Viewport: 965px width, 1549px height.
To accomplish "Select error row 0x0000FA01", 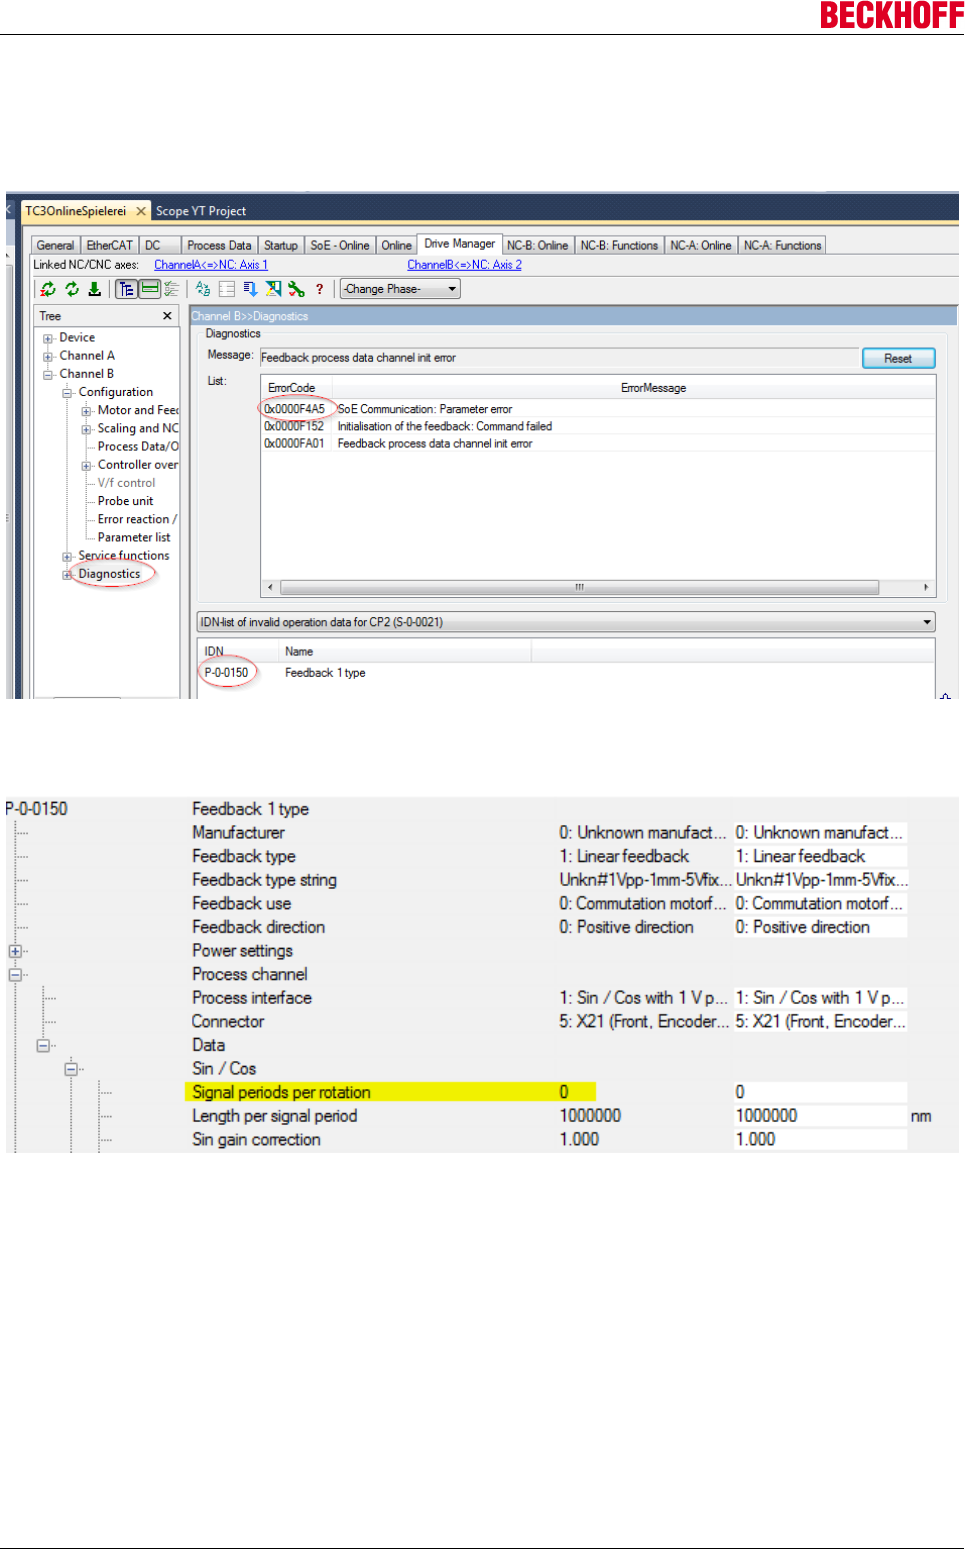I will pyautogui.click(x=598, y=443).
